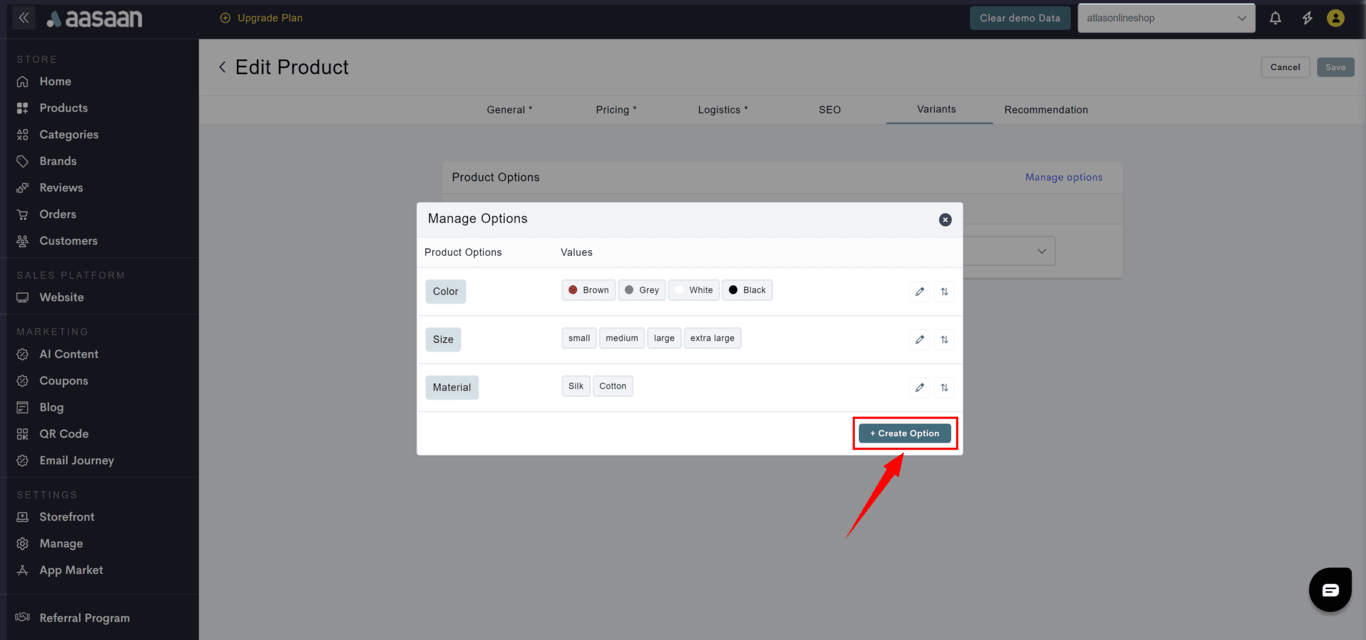Open the SEO tab
The height and width of the screenshot is (640, 1366).
point(829,110)
